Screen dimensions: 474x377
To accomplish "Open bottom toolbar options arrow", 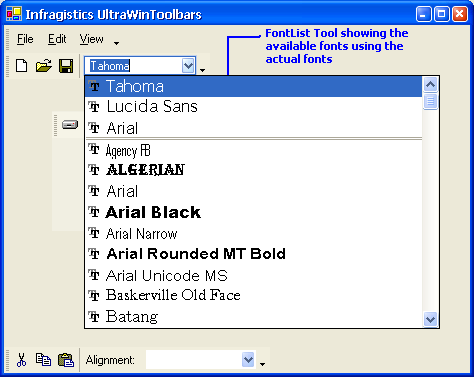I will point(262,364).
